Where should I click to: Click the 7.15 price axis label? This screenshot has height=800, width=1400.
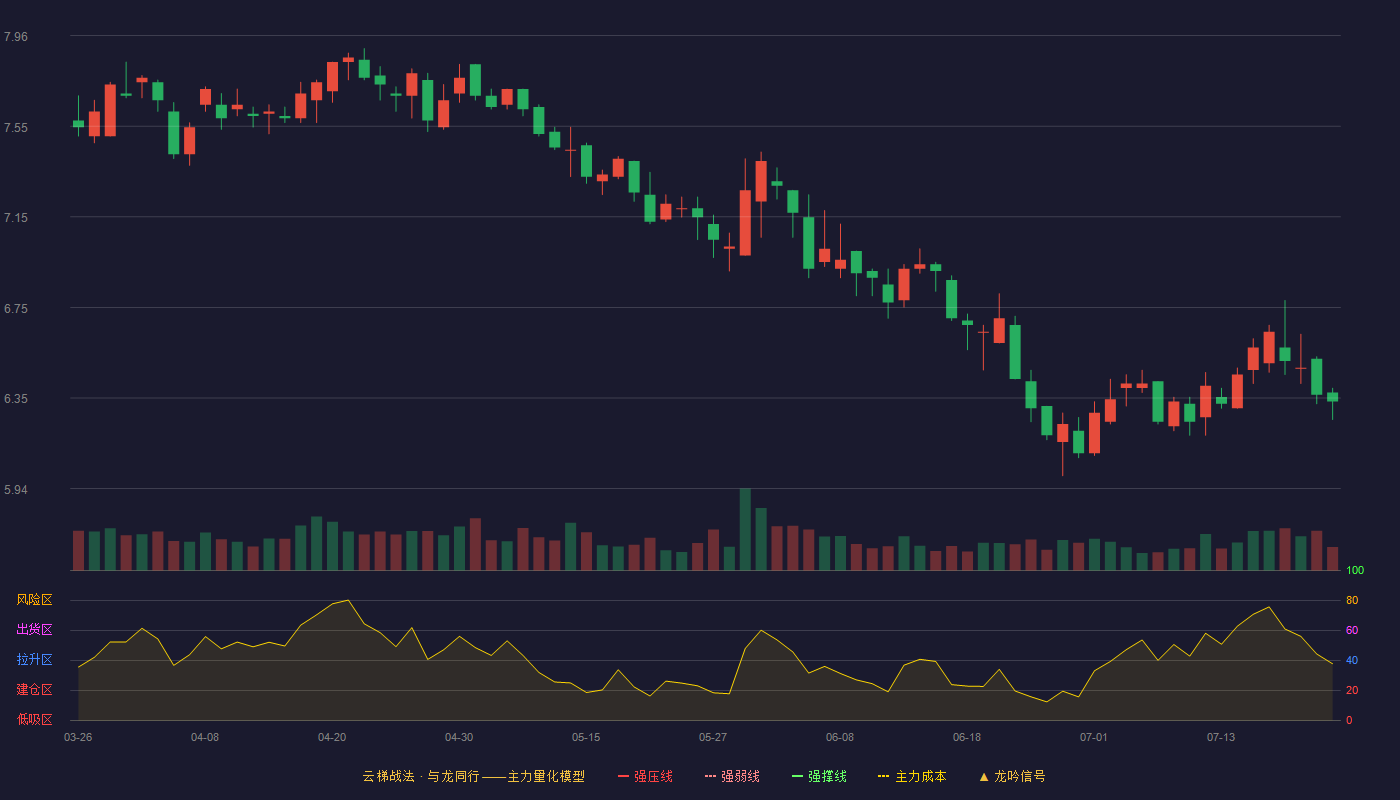15,218
